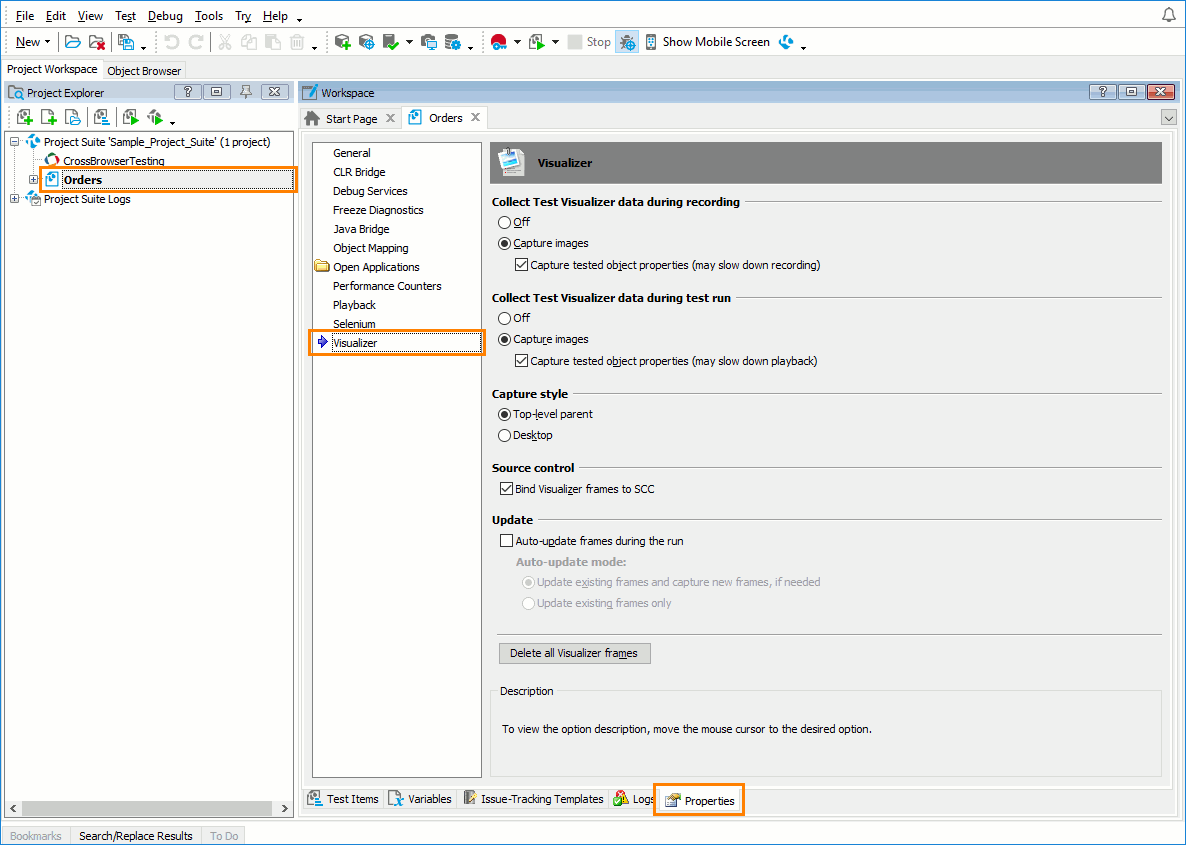Open dropdown arrow beside checkpoint icon
The image size is (1186, 845).
[x=409, y=42]
